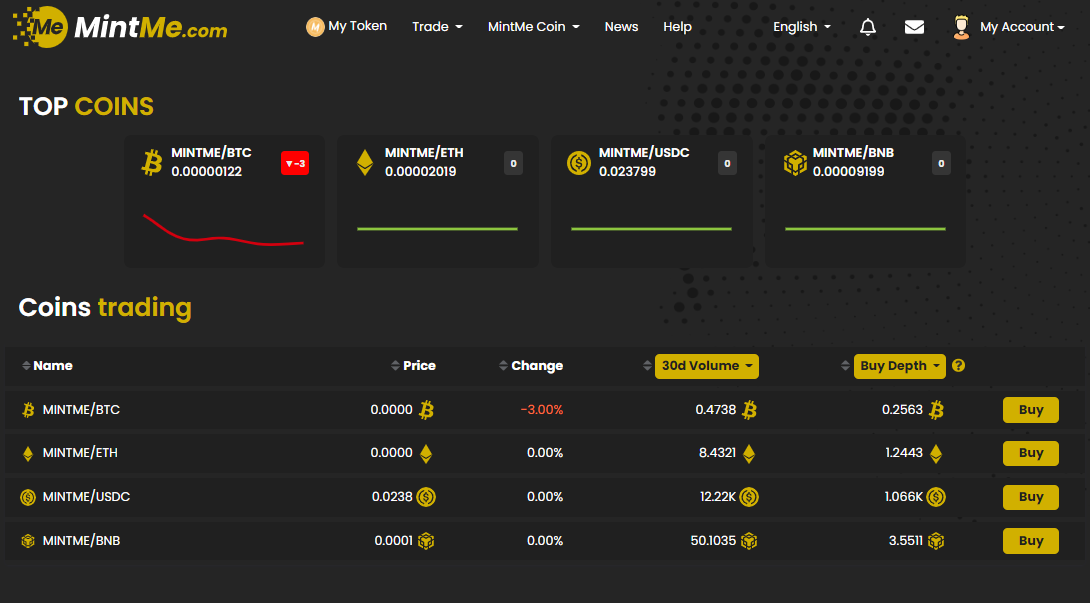Expand the 30d Volume dropdown
The height and width of the screenshot is (603, 1090).
[x=706, y=366]
